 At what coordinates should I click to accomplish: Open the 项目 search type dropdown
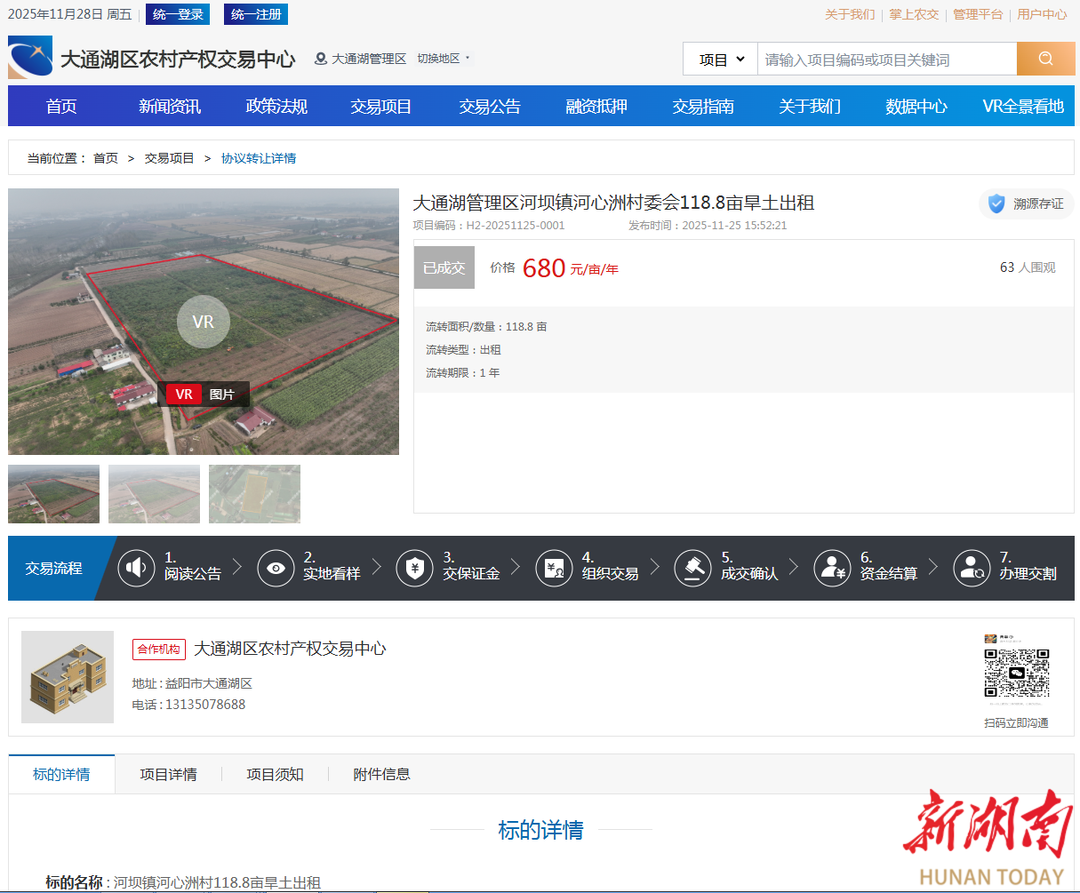(x=720, y=59)
